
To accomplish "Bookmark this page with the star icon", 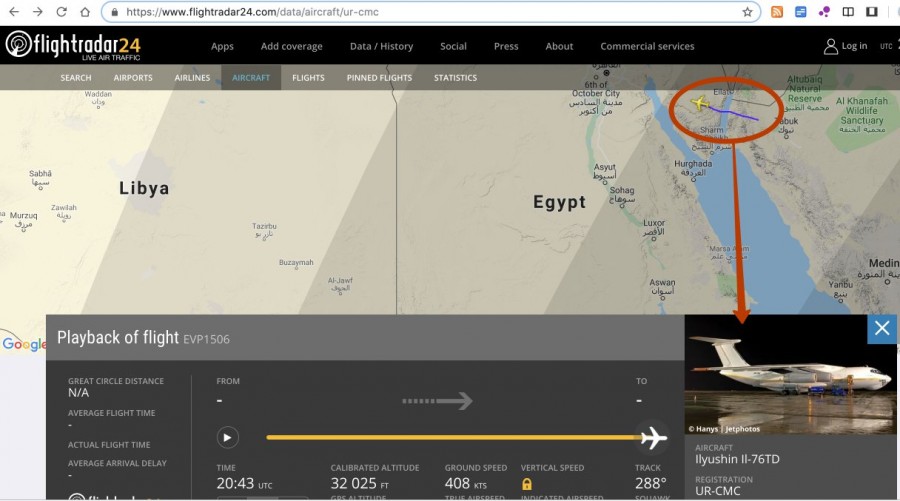I will pyautogui.click(x=747, y=12).
